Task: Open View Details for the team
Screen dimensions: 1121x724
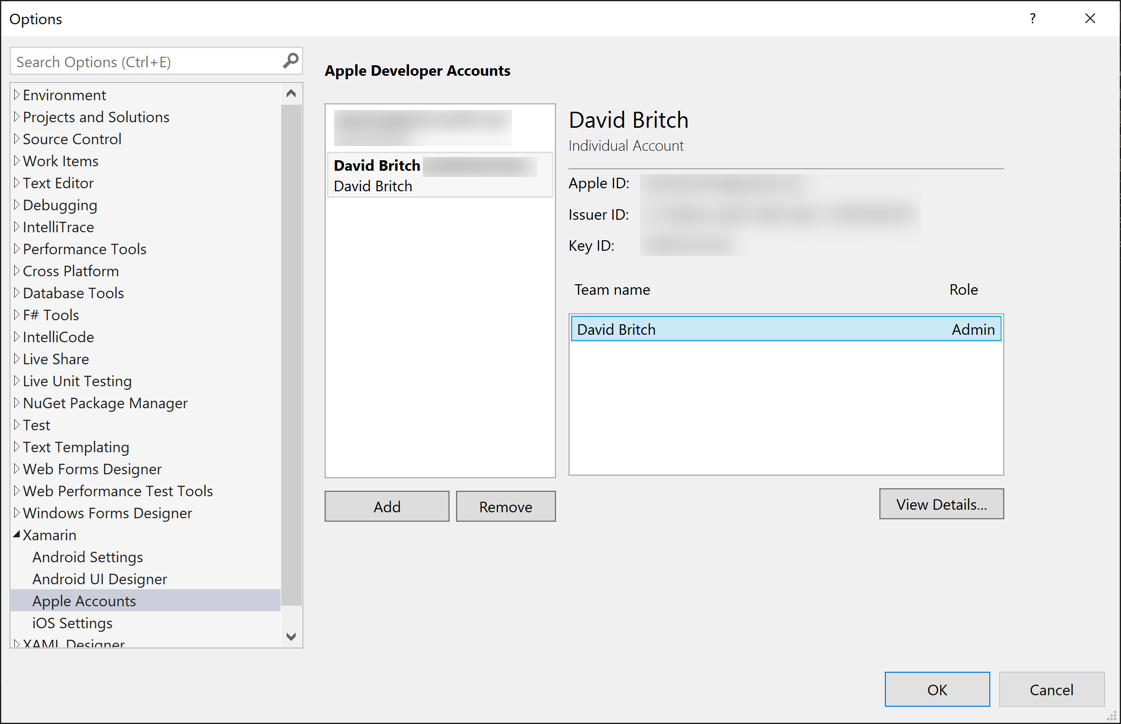Action: [x=941, y=503]
